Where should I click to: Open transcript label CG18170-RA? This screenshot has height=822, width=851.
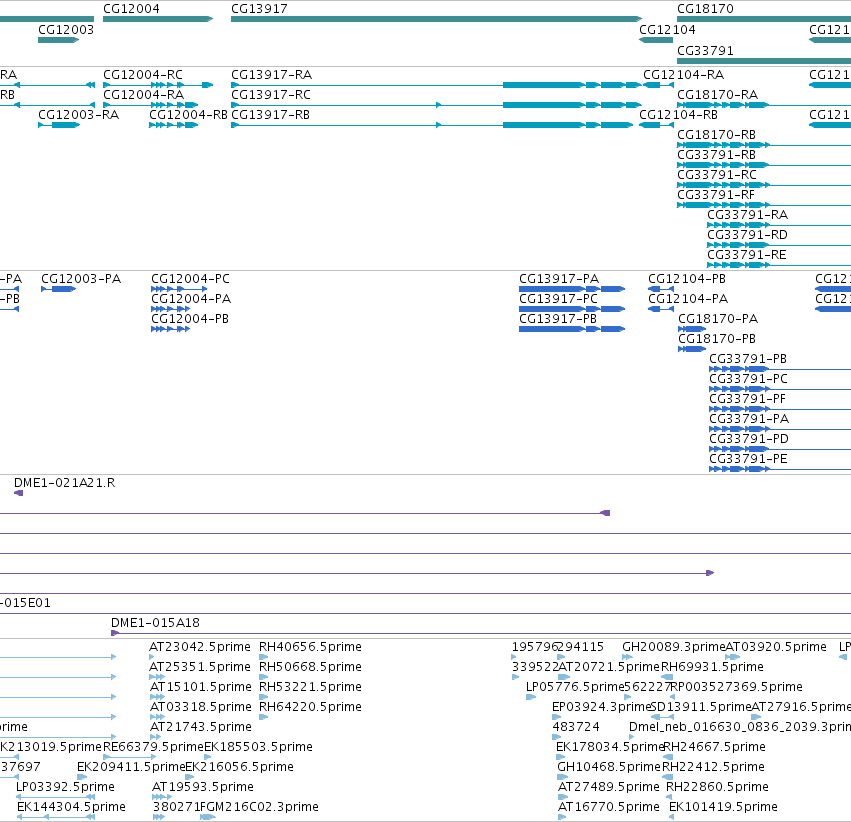(717, 95)
